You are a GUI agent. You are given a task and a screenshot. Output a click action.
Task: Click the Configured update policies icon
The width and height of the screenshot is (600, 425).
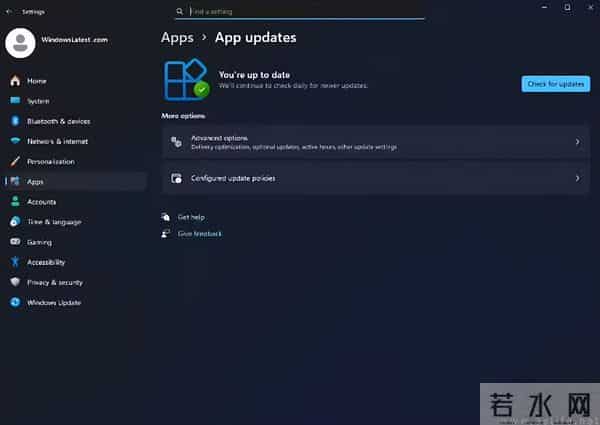(x=176, y=178)
